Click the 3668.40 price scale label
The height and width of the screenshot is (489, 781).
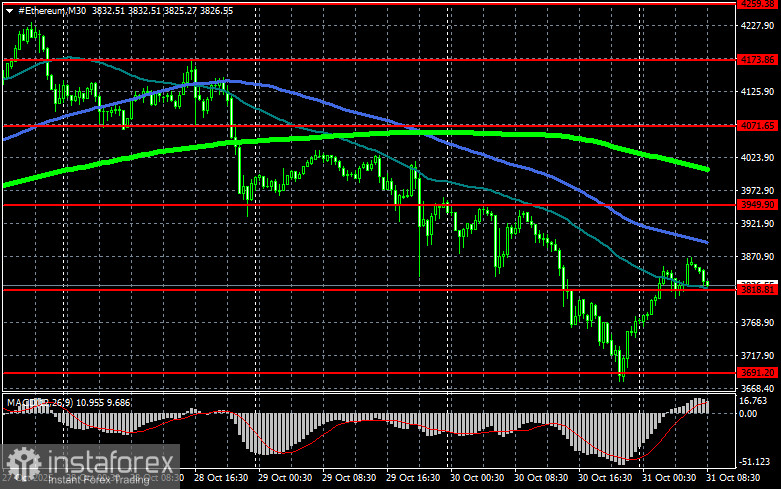[x=757, y=388]
